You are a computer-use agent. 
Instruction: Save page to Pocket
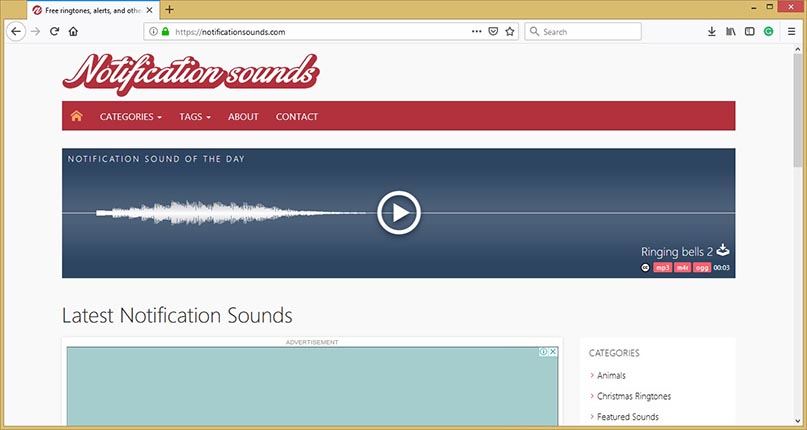click(493, 32)
